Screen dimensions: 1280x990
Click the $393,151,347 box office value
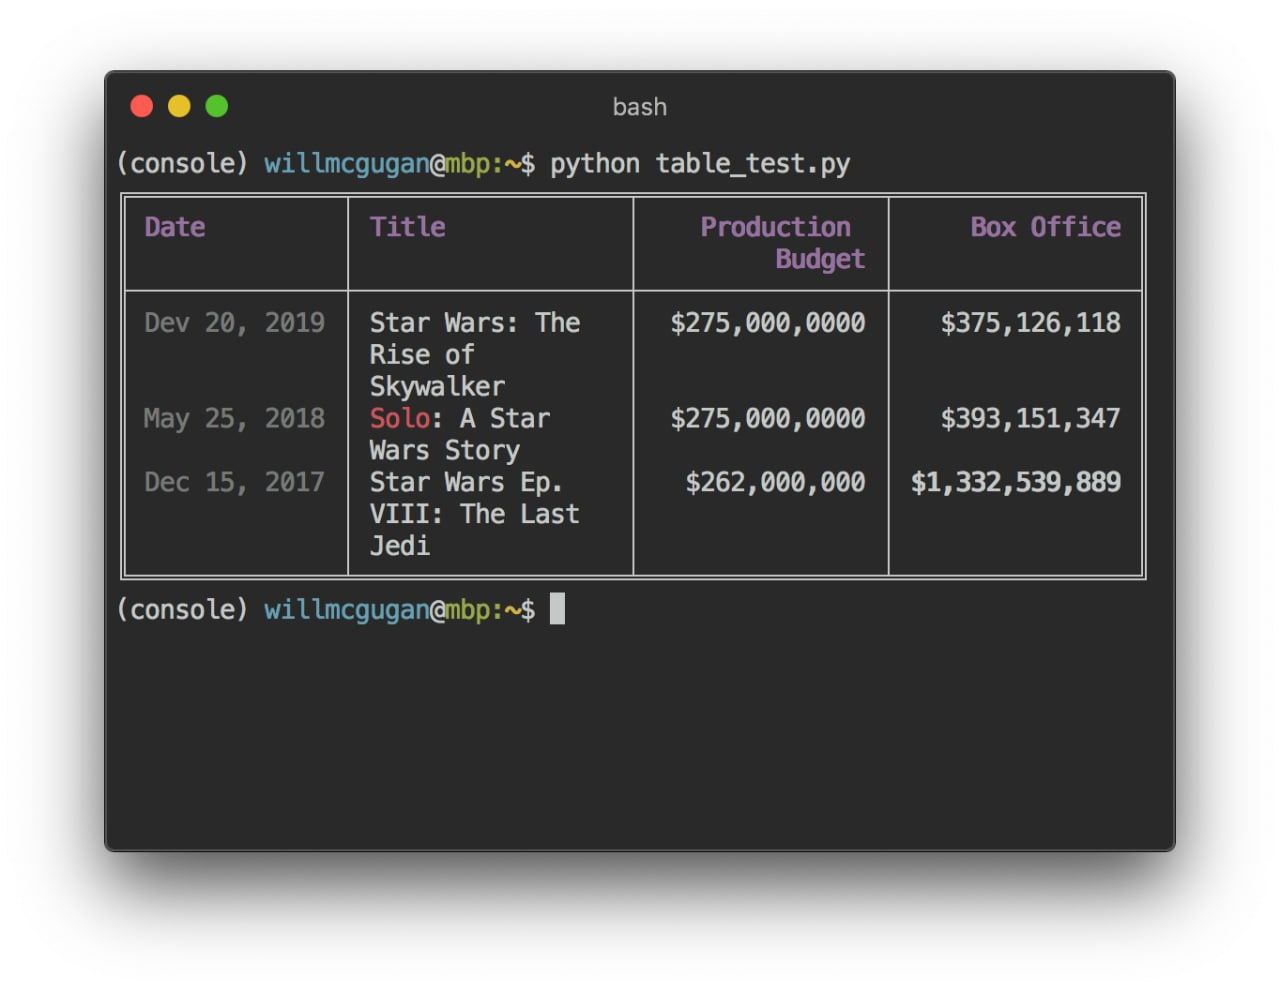tap(1030, 418)
